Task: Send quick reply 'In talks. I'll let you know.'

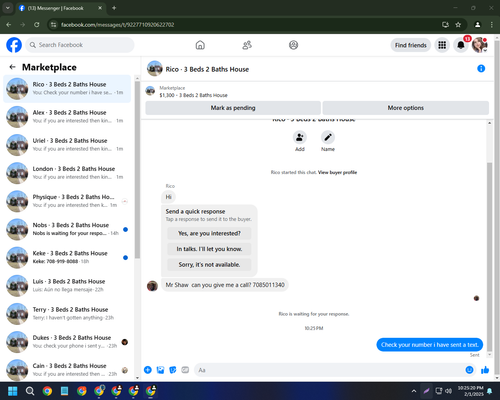Action: tap(209, 249)
